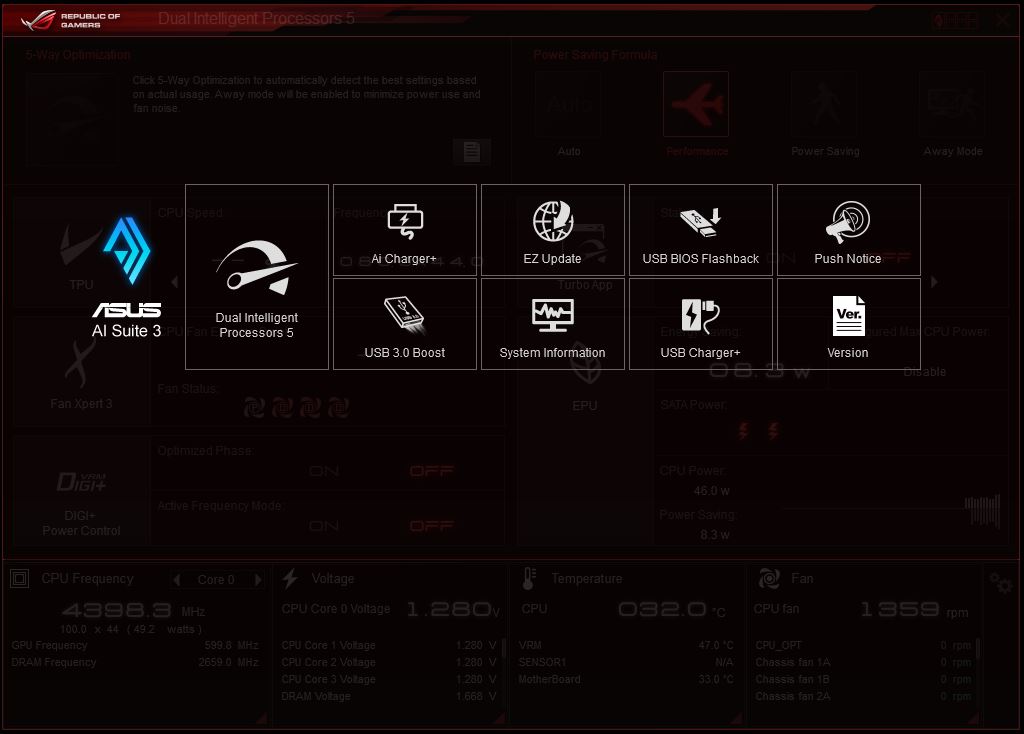
Task: Select the Fan Xpert 3 panel icon
Action: click(x=81, y=374)
